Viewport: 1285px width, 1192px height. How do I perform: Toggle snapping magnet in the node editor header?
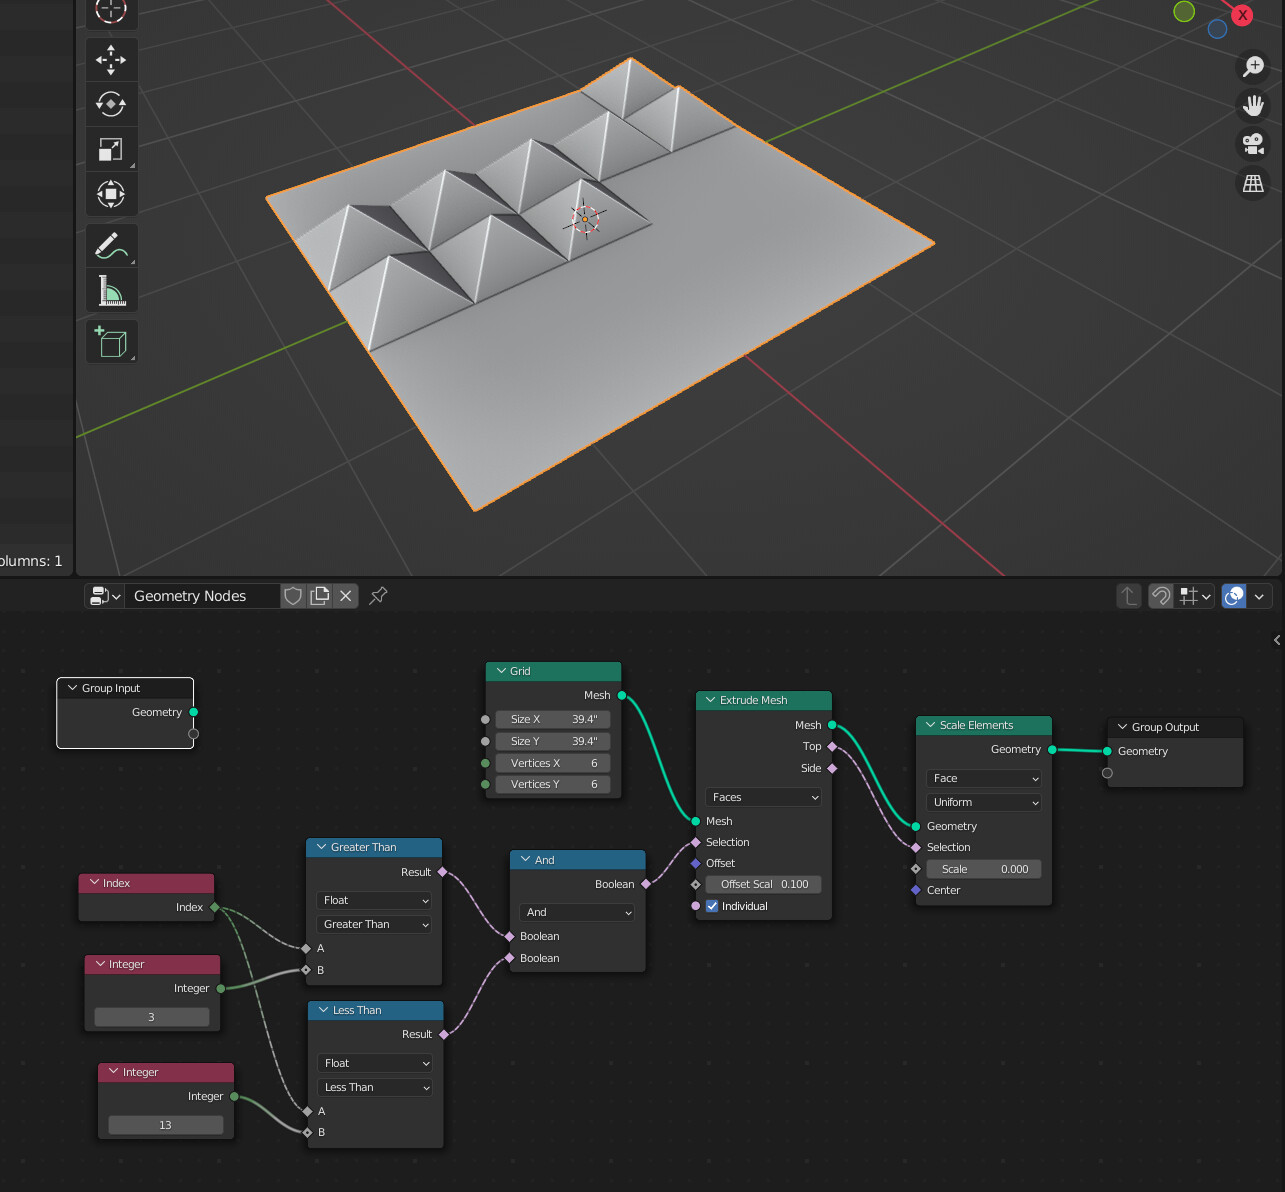[1159, 595]
